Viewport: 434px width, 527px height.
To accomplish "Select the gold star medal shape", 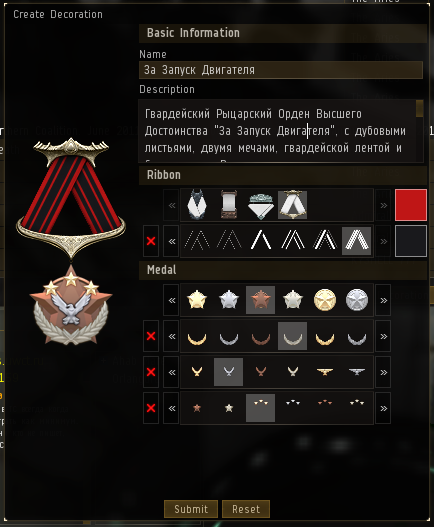I will point(197,300).
